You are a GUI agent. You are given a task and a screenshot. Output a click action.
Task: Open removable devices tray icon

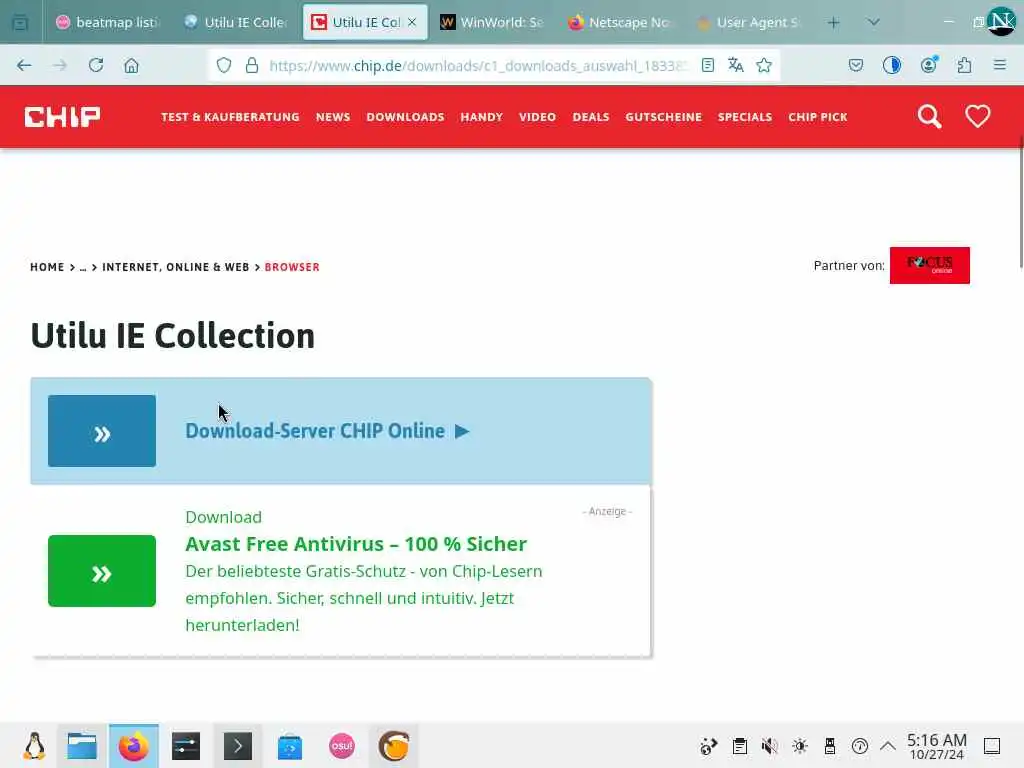pyautogui.click(x=829, y=746)
